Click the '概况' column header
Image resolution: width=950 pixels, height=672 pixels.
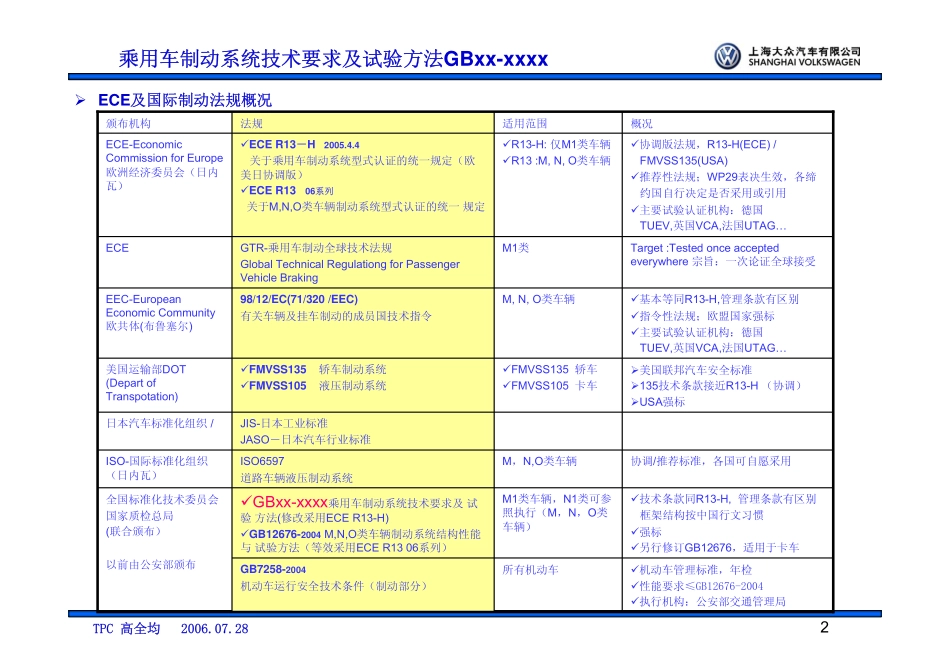click(642, 124)
